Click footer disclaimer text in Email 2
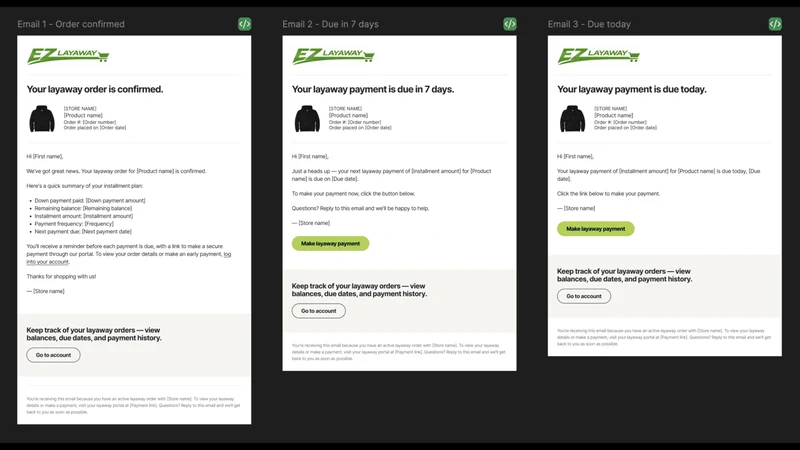 (398, 352)
